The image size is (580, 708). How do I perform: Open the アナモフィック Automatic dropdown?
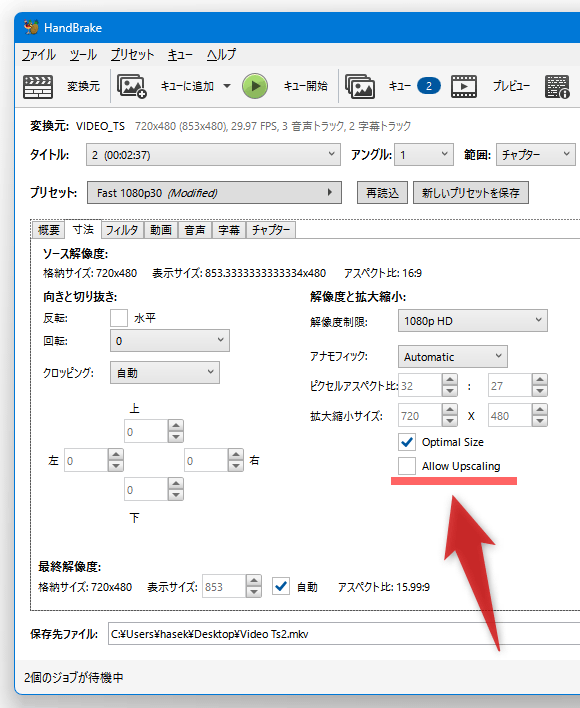tap(453, 357)
